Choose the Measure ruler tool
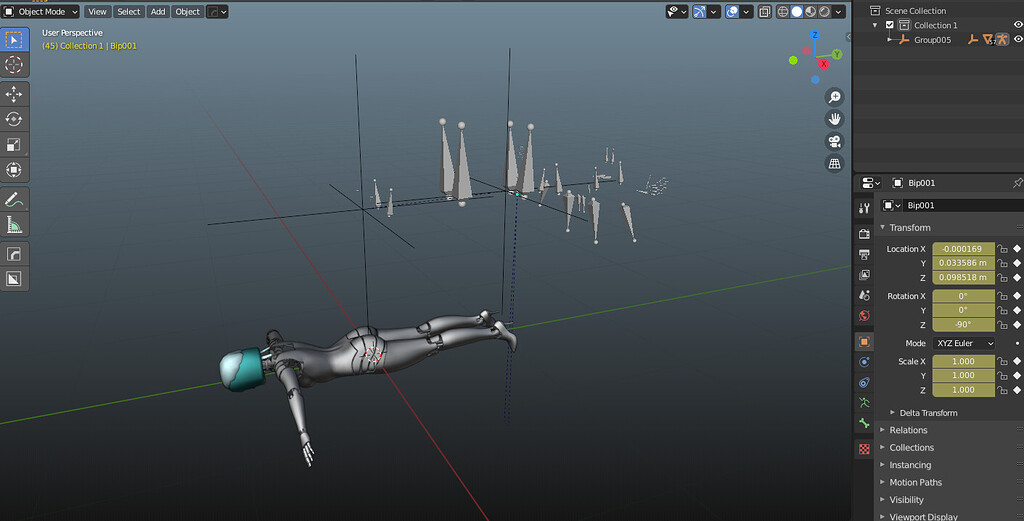The width and height of the screenshot is (1024, 521). tap(14, 225)
